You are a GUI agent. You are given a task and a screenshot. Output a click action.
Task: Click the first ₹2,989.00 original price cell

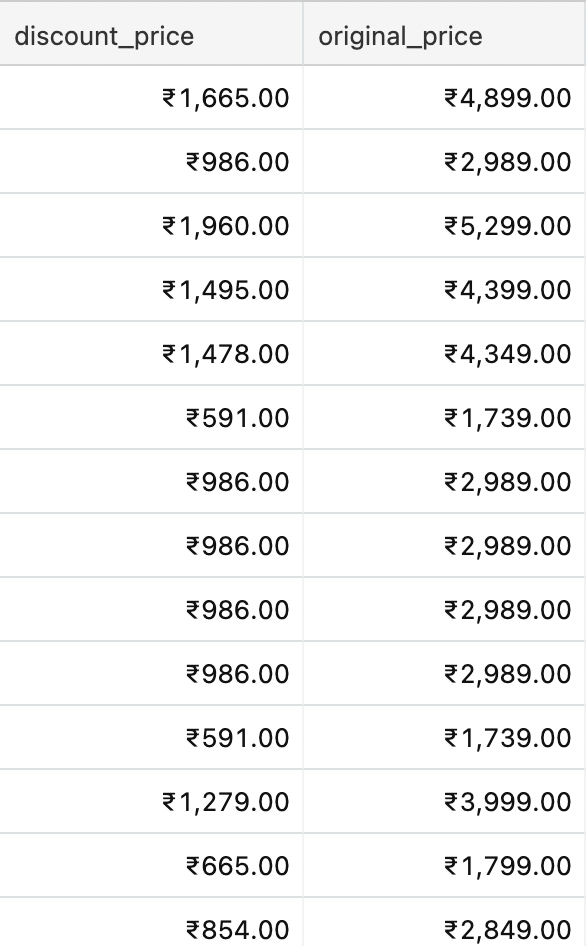(444, 162)
